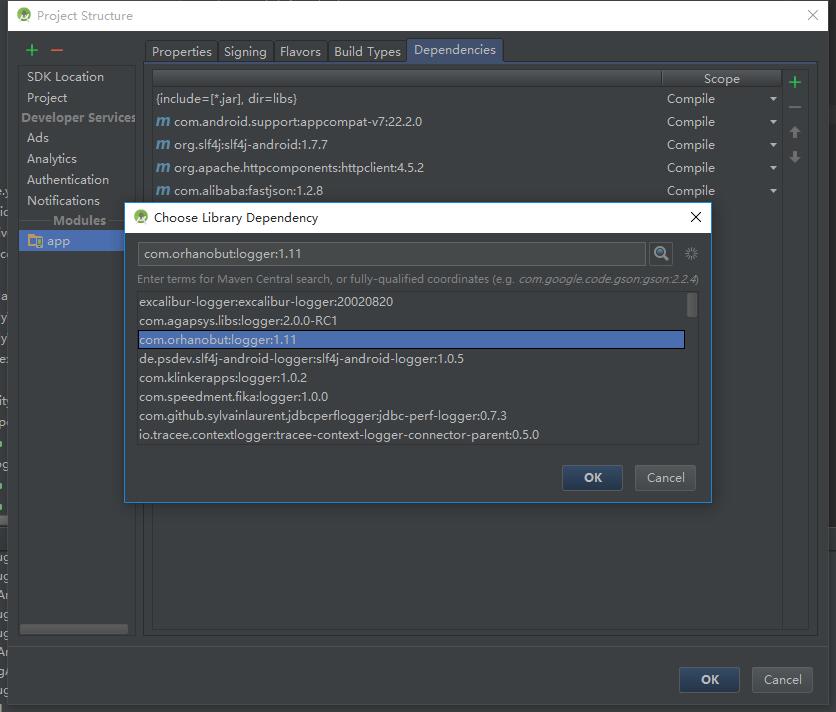The image size is (836, 712).
Task: Open scope dropdown for appcompat-v7 dependency
Action: (773, 122)
